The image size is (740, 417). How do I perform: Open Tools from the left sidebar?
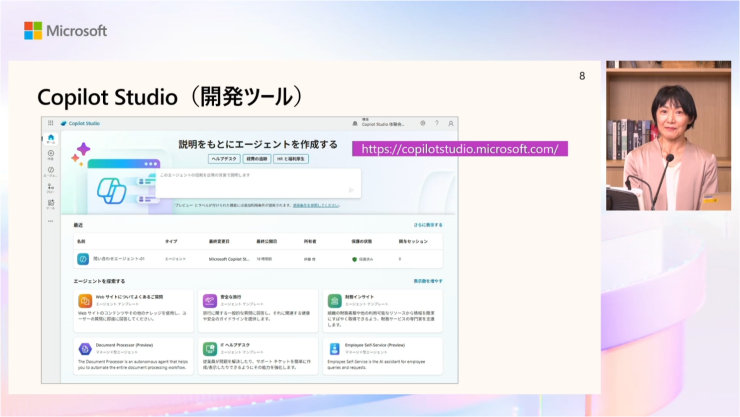tap(50, 204)
